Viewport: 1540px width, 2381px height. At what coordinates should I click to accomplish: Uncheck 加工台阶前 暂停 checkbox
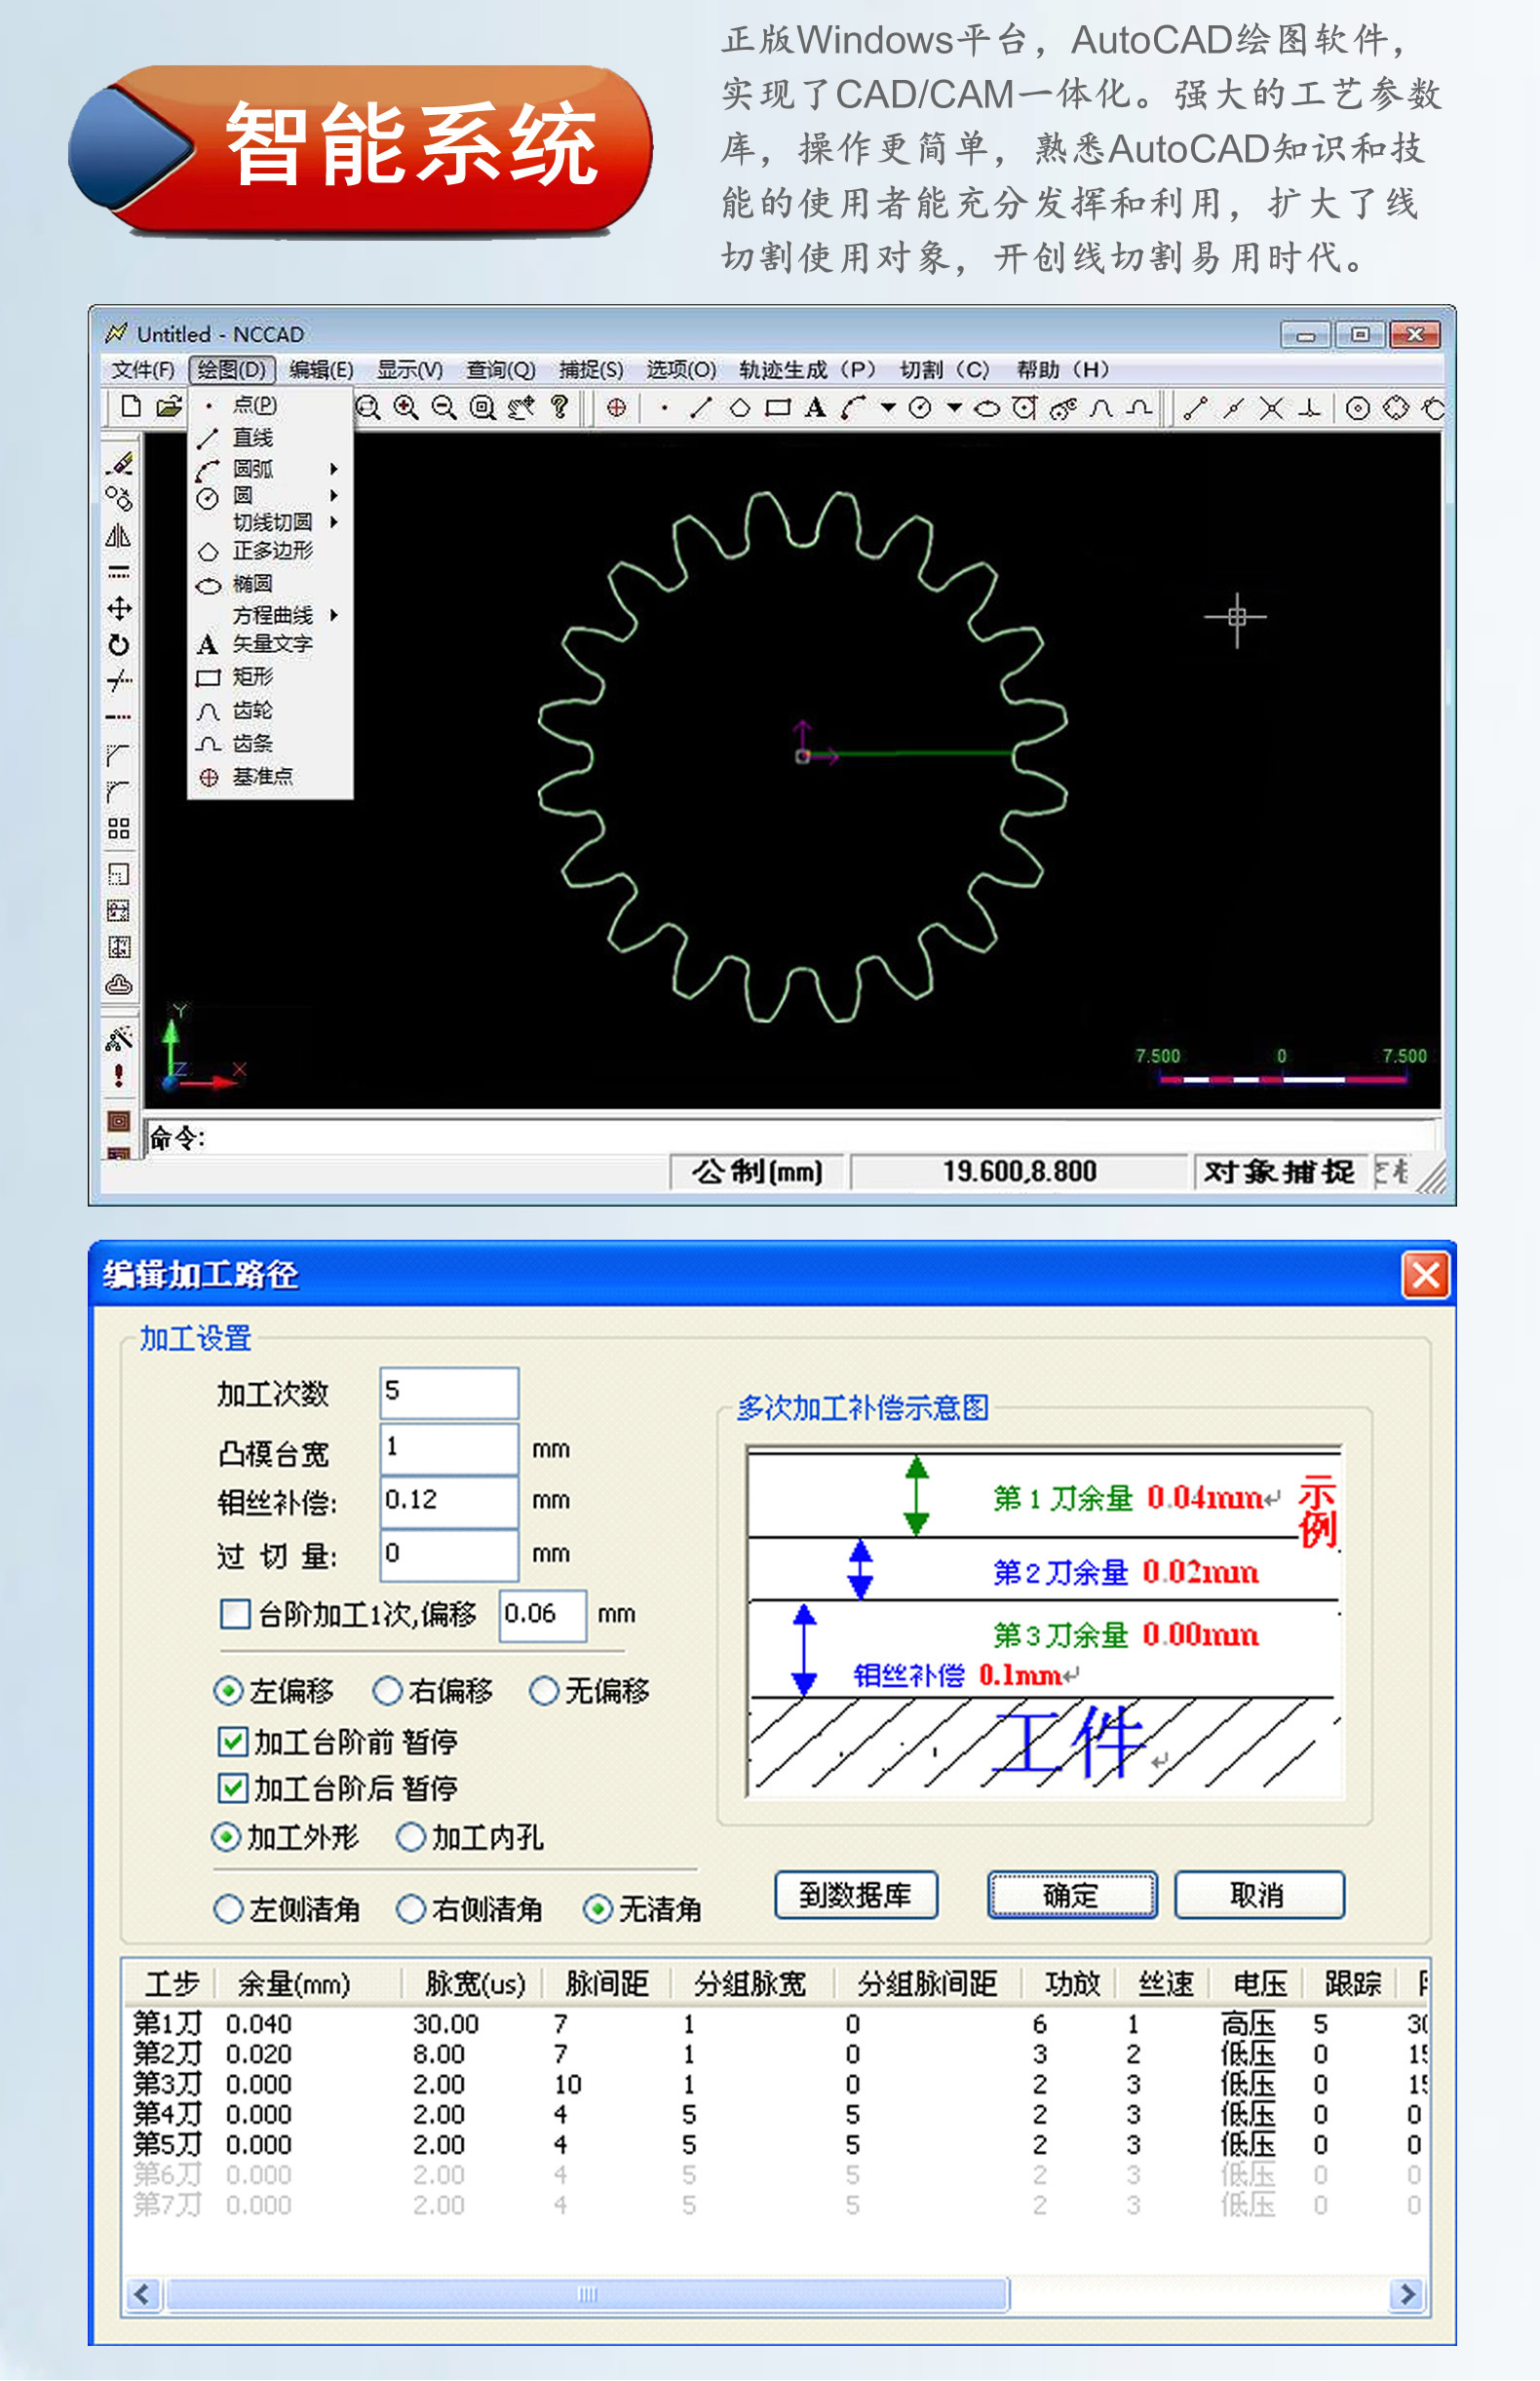[x=233, y=1741]
